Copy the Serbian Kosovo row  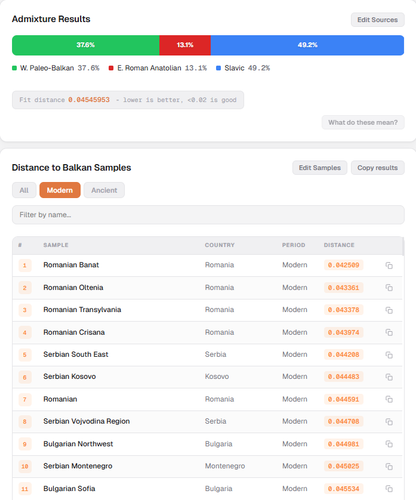(389, 377)
